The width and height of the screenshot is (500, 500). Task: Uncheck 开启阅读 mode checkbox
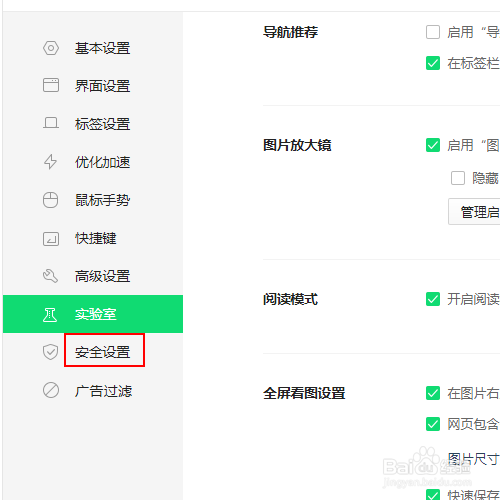pyautogui.click(x=433, y=299)
